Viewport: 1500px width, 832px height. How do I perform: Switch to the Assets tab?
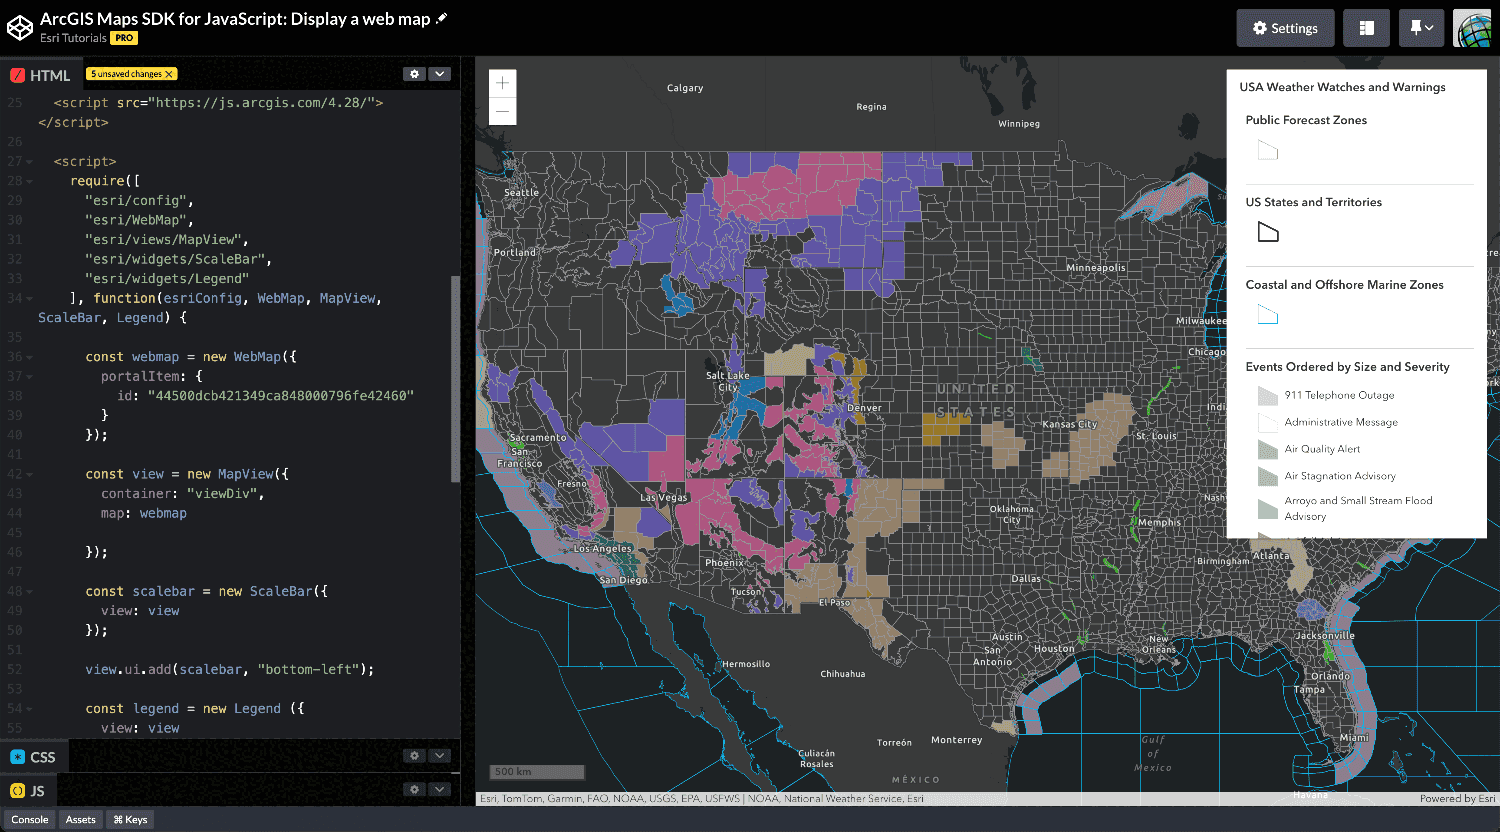(80, 819)
